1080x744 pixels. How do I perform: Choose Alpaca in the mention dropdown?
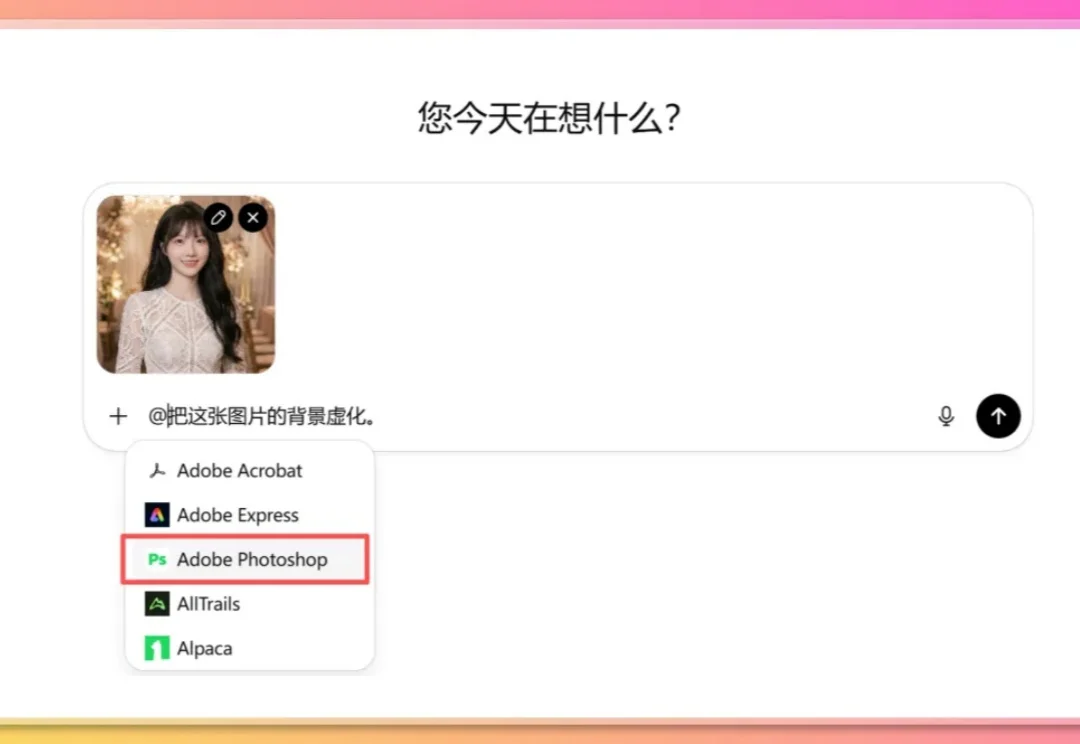[x=205, y=648]
